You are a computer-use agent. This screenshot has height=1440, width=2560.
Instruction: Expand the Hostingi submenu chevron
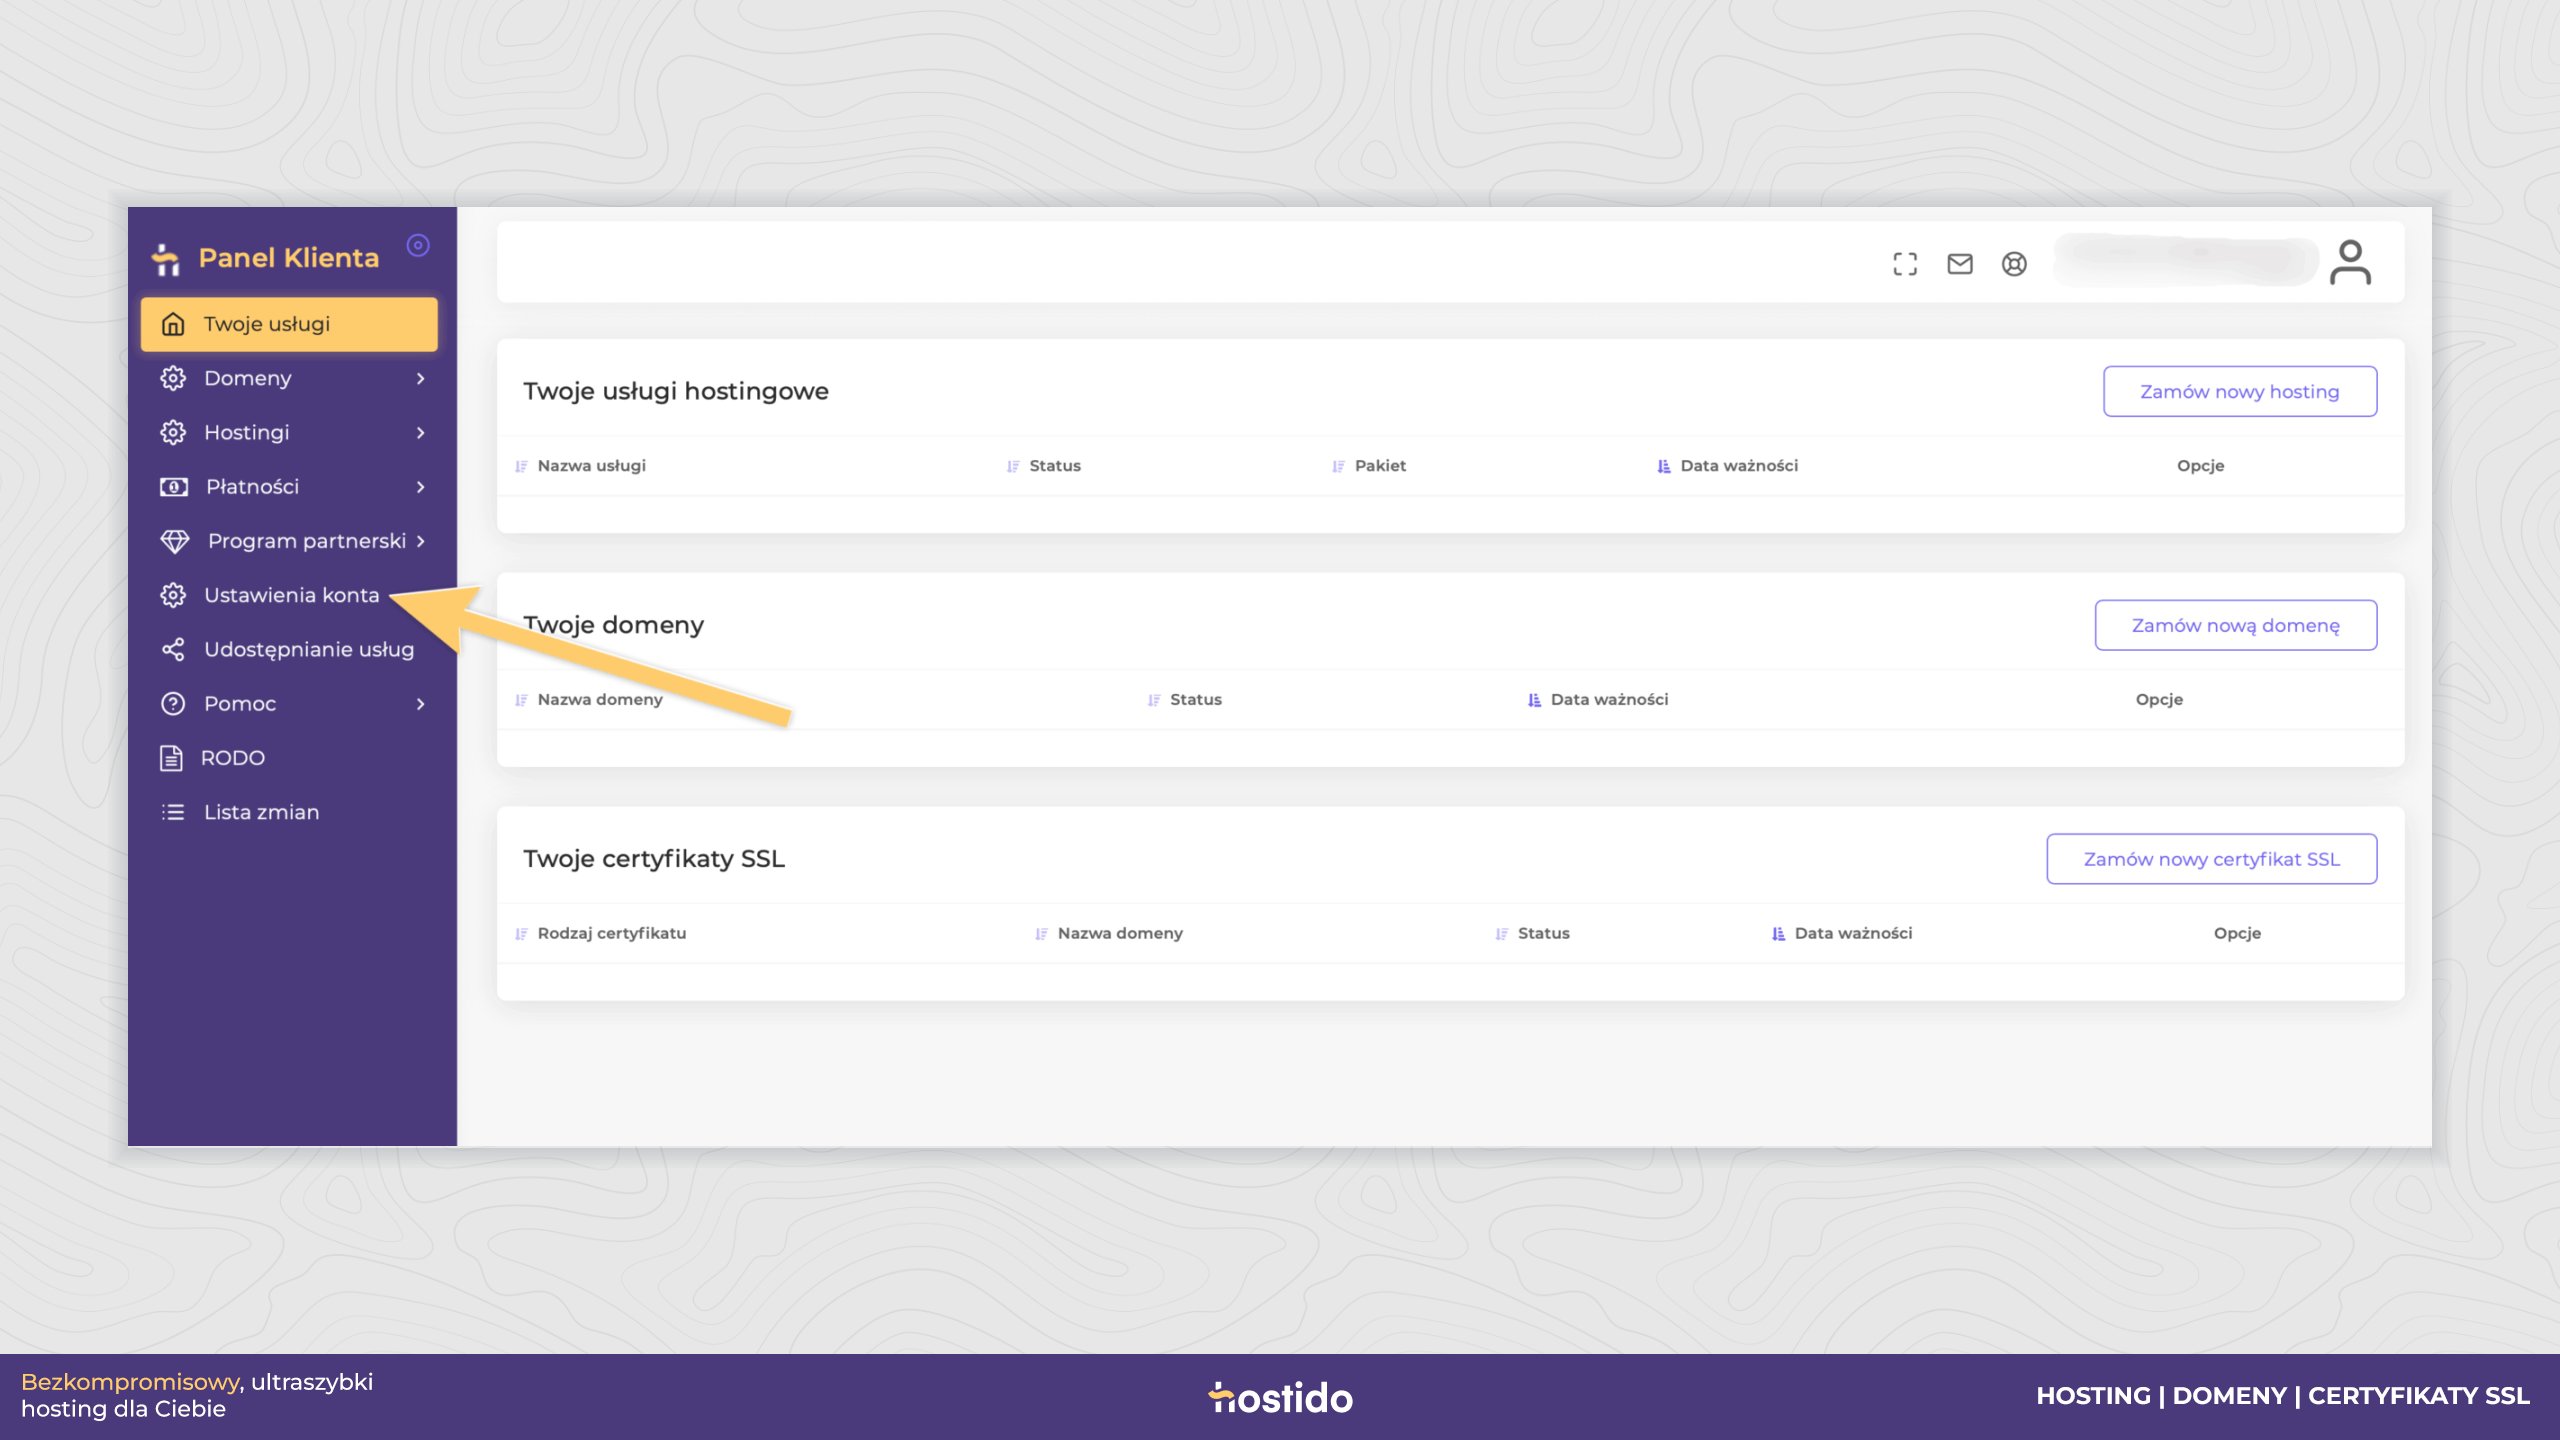(x=421, y=433)
